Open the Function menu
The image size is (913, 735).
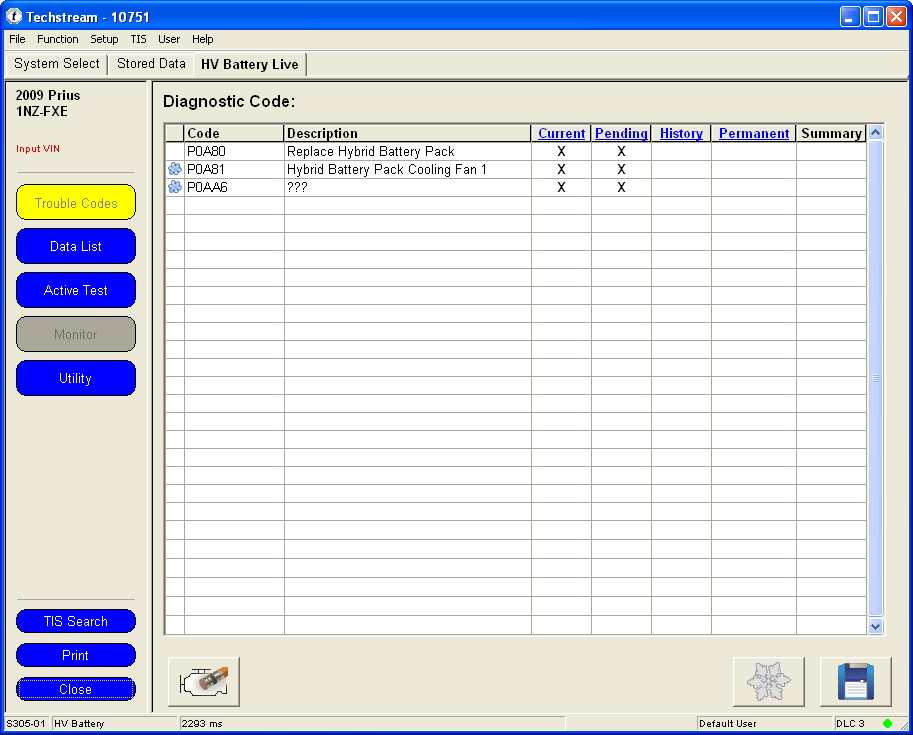[x=58, y=39]
